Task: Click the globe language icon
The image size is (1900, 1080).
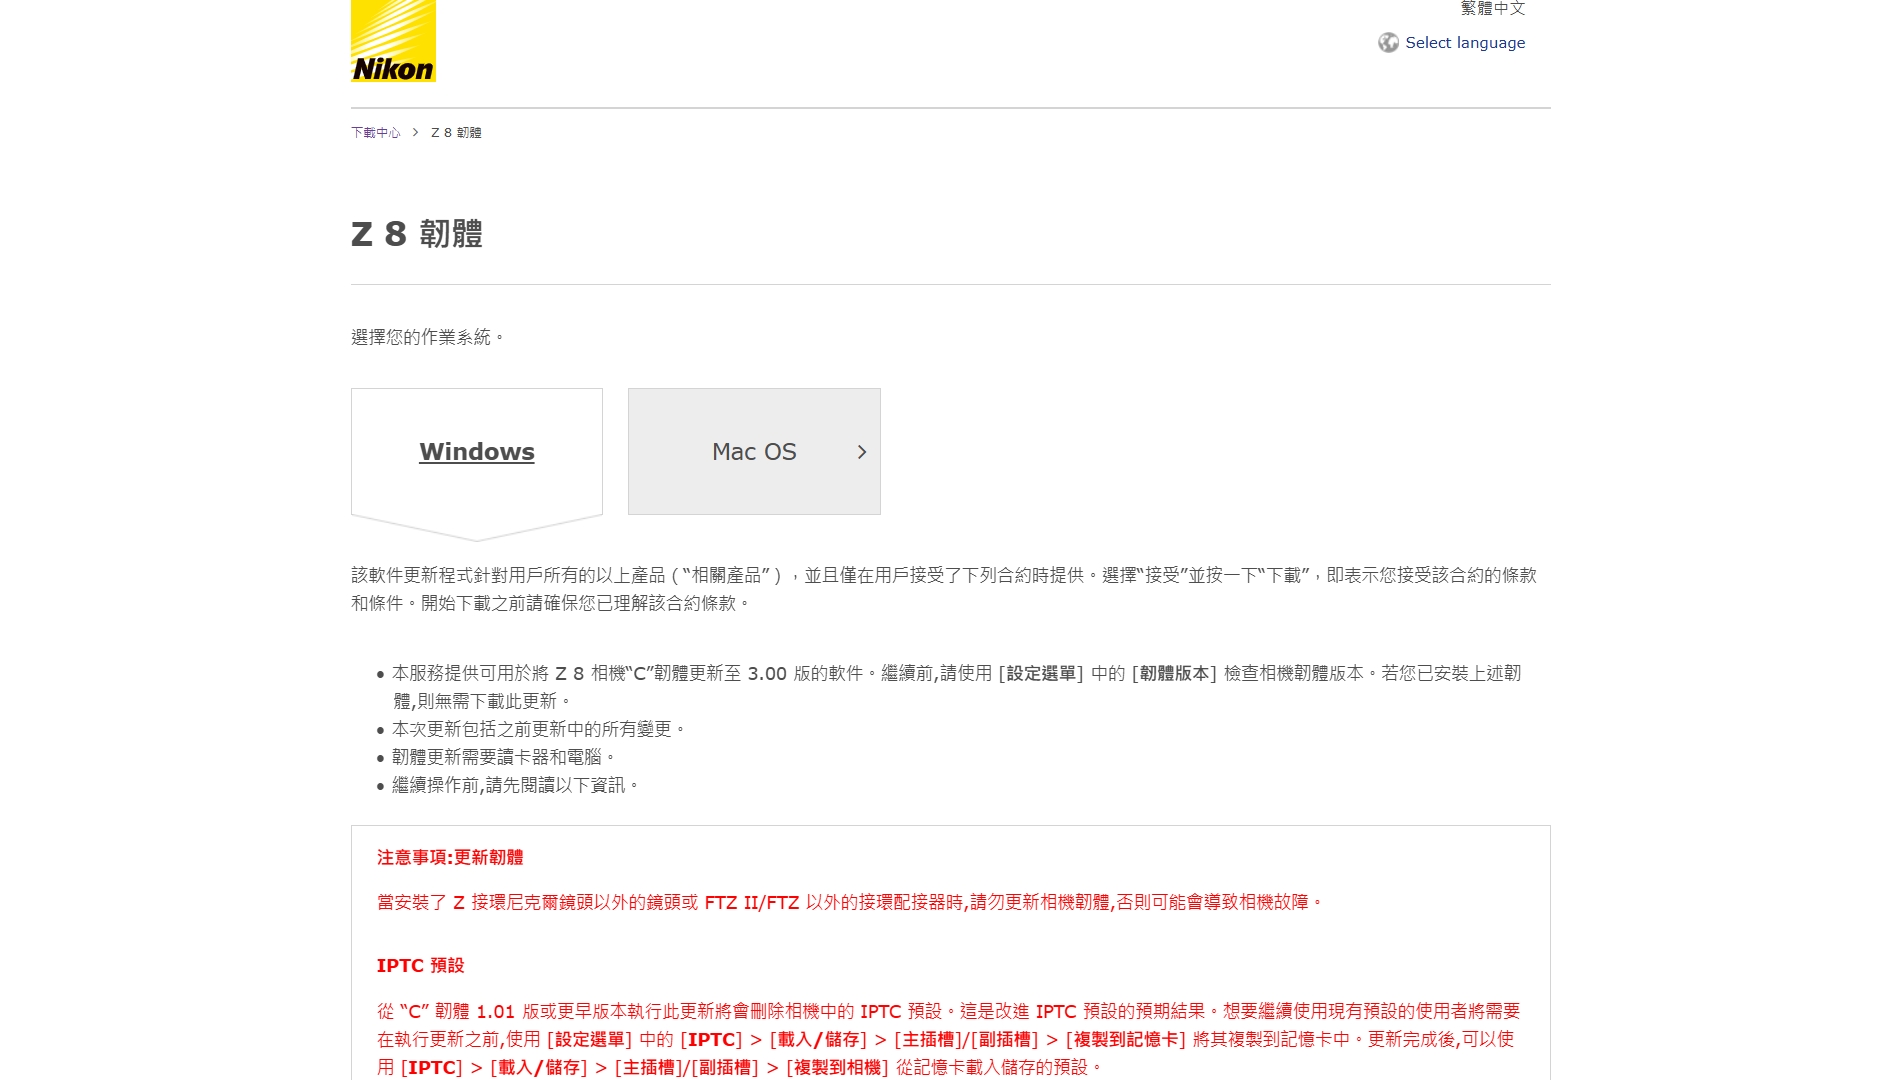Action: point(1388,43)
